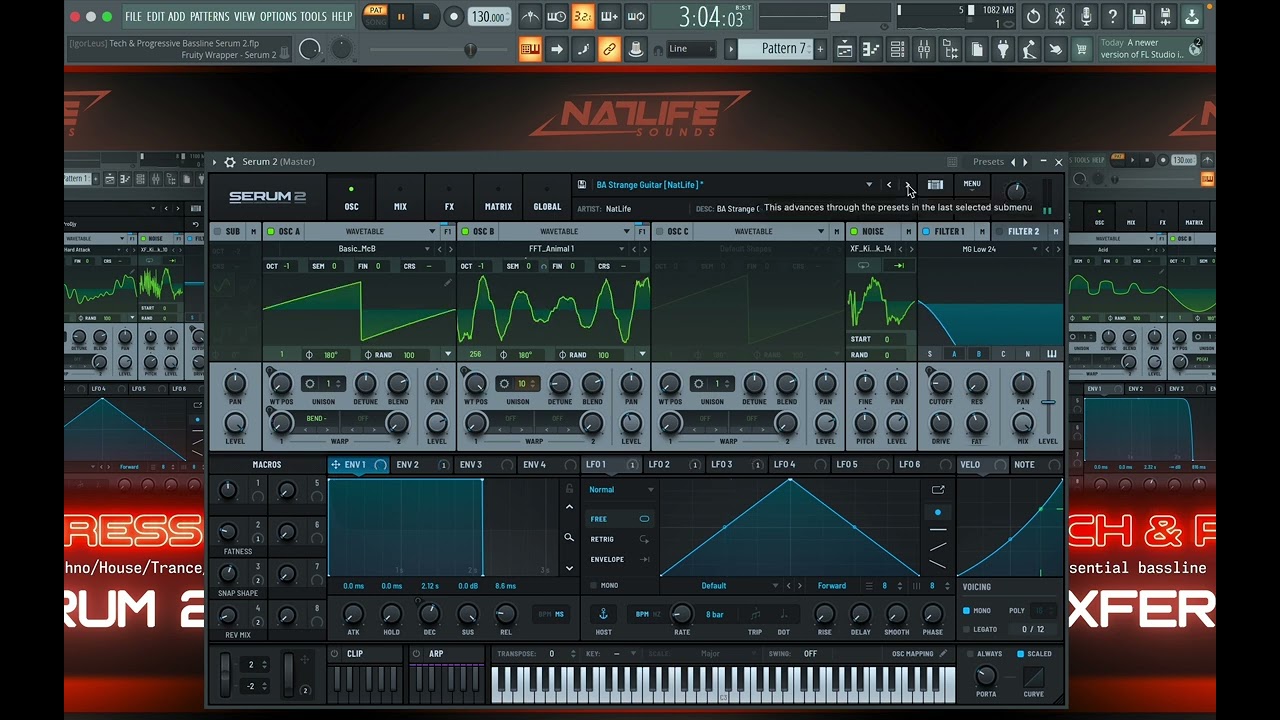1280x720 pixels.
Task: Click the shopping cart icon in toolbar
Action: point(1081,49)
